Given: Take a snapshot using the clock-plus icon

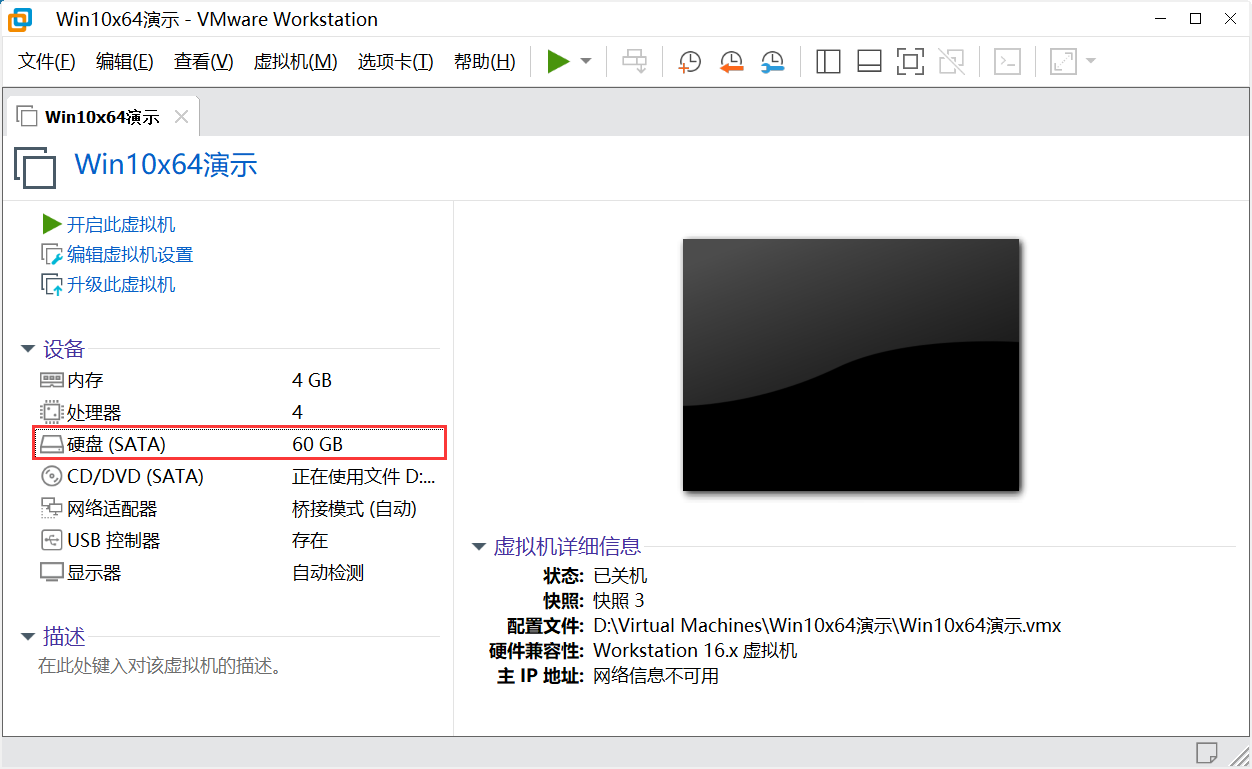Looking at the screenshot, I should click(x=689, y=62).
